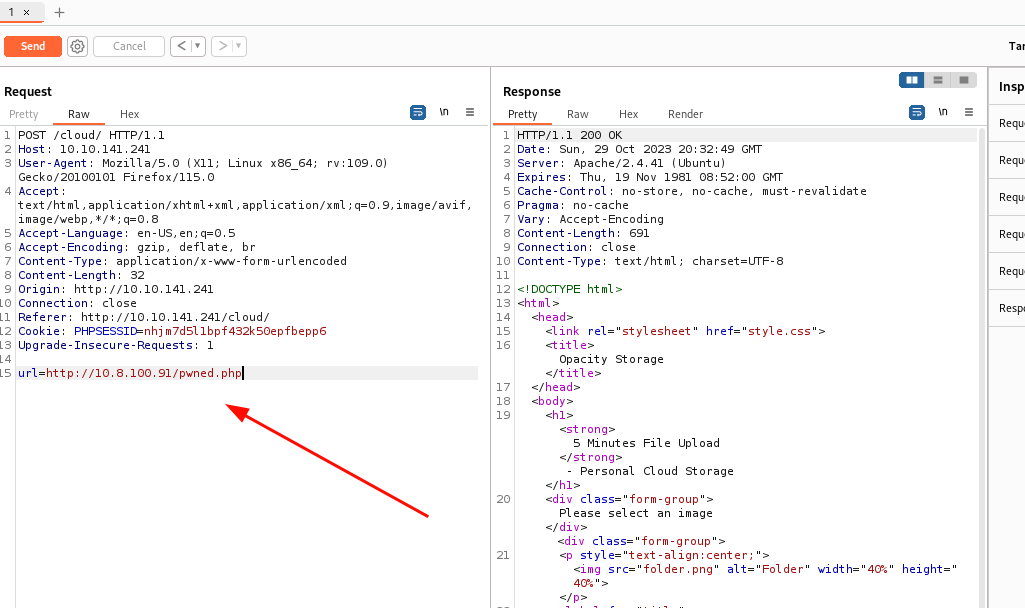Switch Response view to Hex tab
Viewport: 1025px width, 608px height.
[628, 114]
